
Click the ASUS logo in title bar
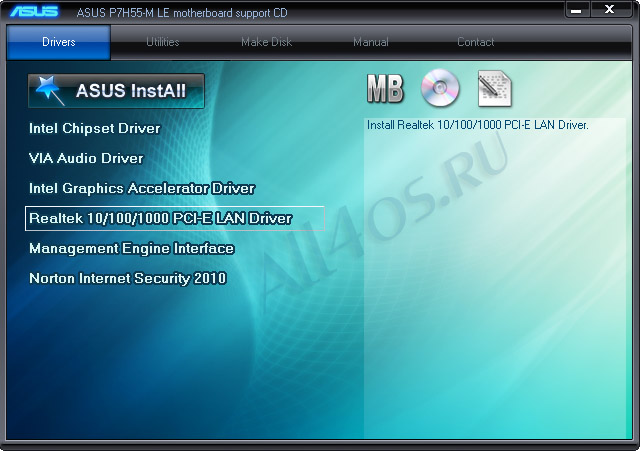point(34,11)
